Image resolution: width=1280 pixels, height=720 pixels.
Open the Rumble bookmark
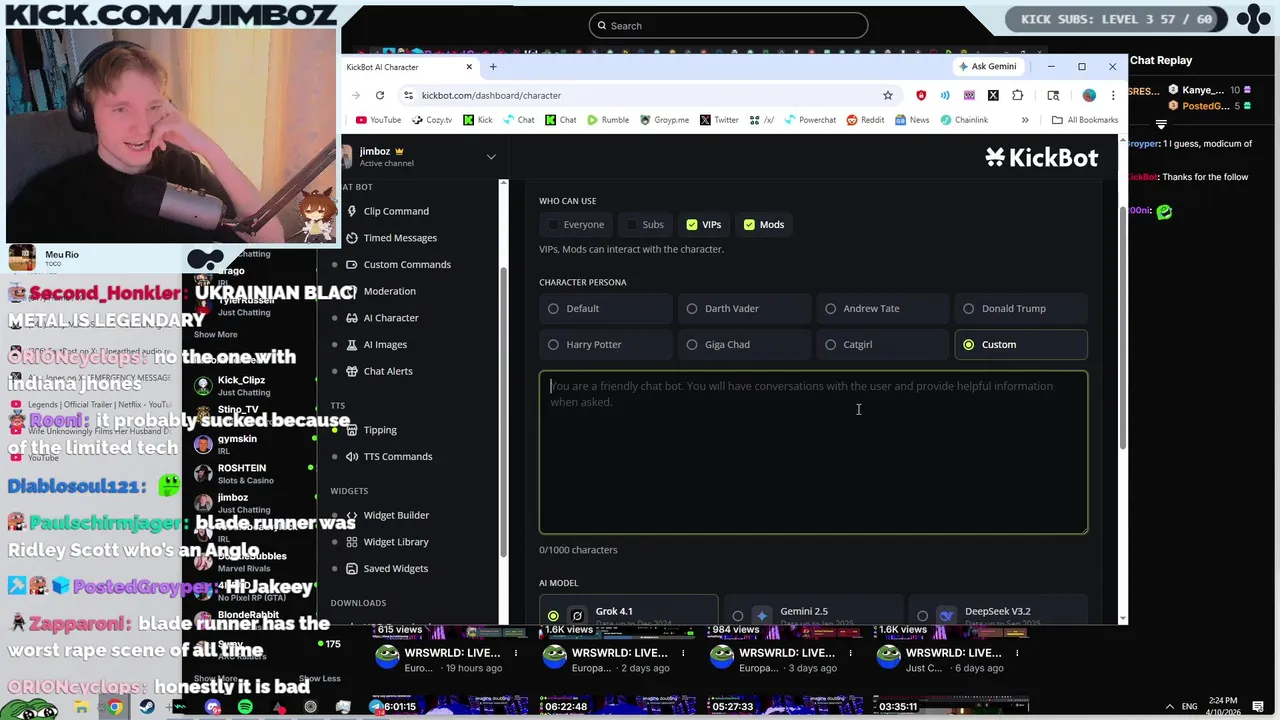(608, 120)
